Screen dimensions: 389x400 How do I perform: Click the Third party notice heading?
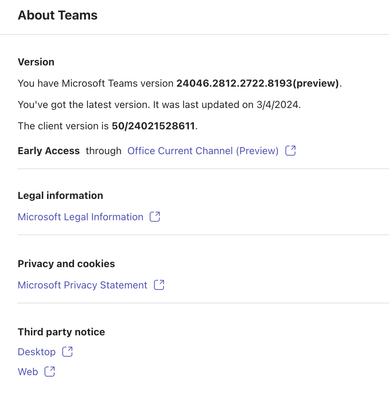click(61, 332)
